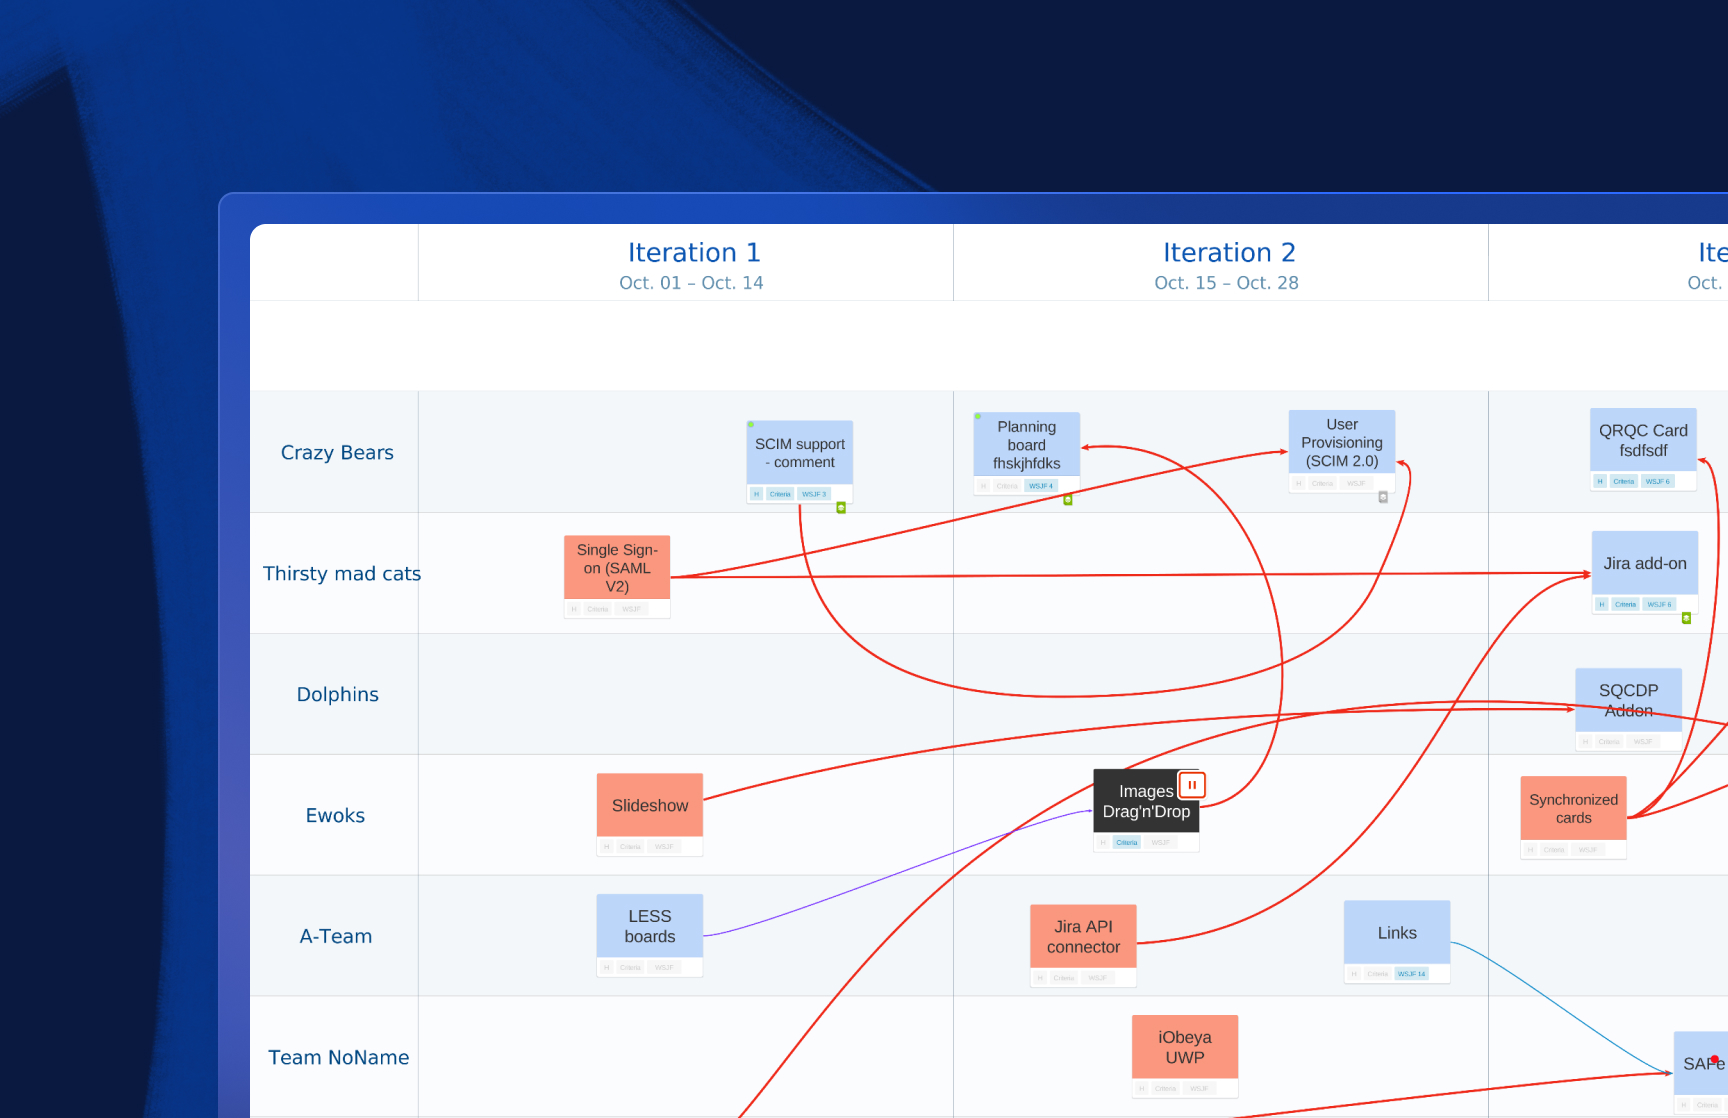Select the Slideshow card

649,805
